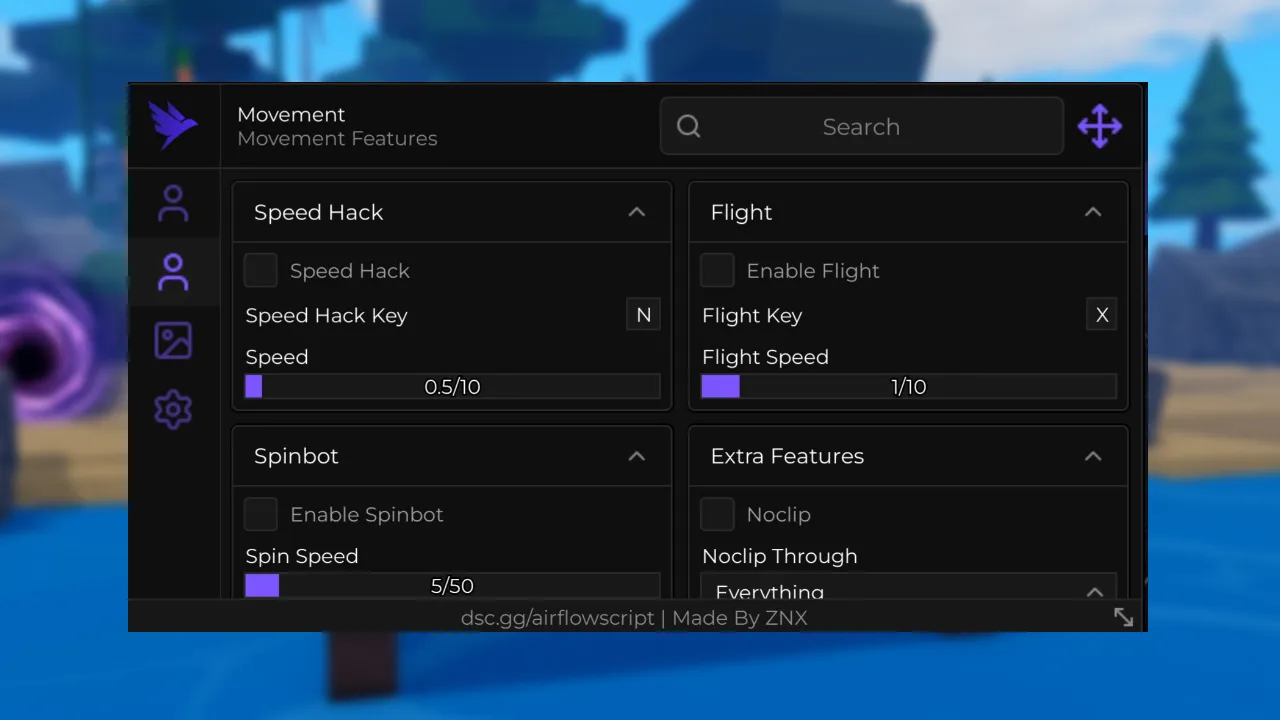Turn on the Enable Spinbot checkbox
Viewport: 1280px width, 720px height.
[261, 515]
